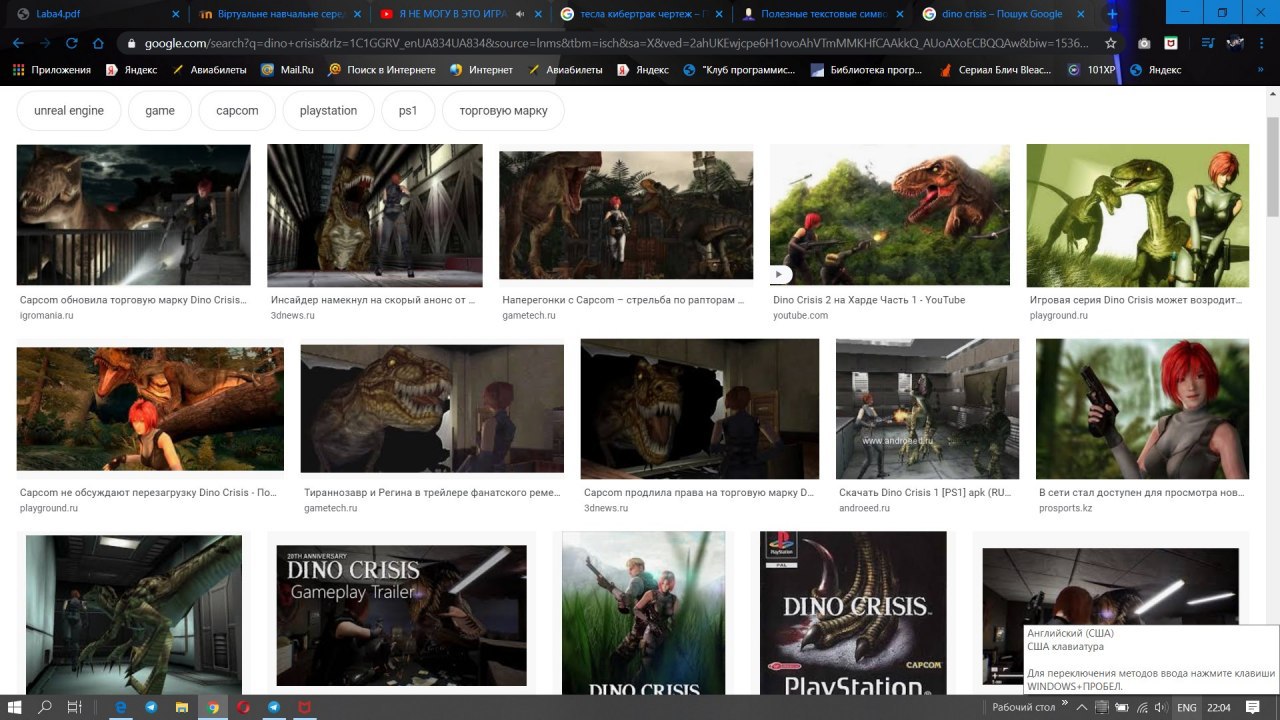Image resolution: width=1280 pixels, height=720 pixels.
Task: Launch Opera from the taskbar
Action: click(x=243, y=707)
